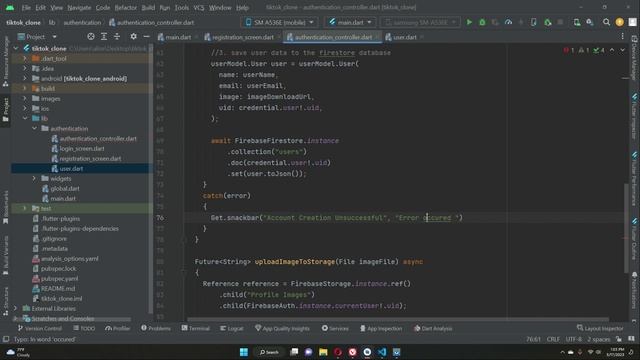Image resolution: width=640 pixels, height=360 pixels.
Task: Expand the test folder
Action: (25, 209)
